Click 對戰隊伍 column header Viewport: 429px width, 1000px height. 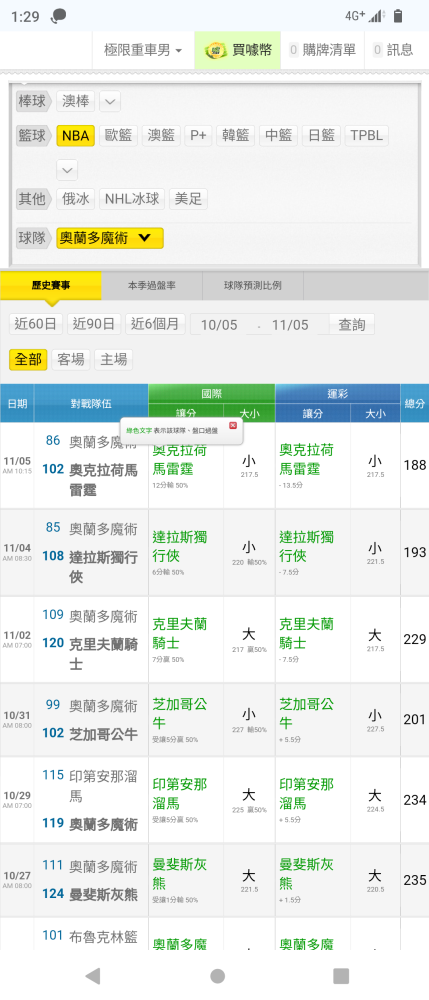pyautogui.click(x=91, y=403)
